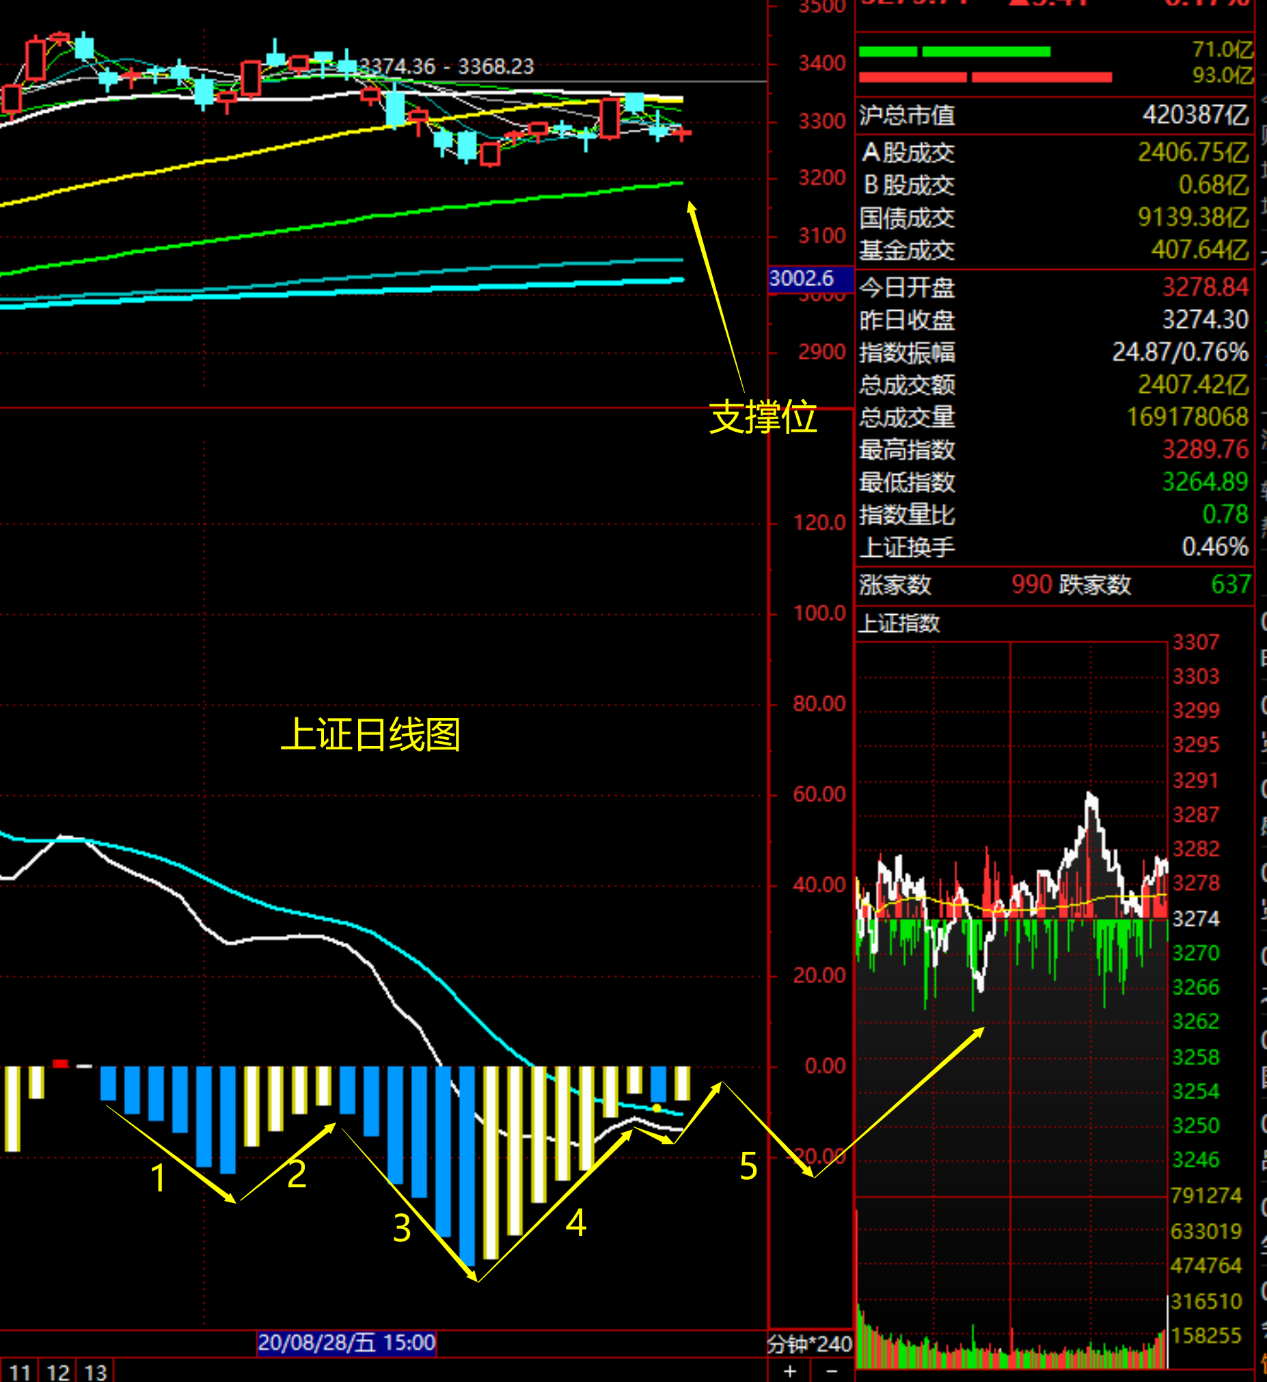Select the B股成交 row label
1267x1382 pixels.
[908, 185]
